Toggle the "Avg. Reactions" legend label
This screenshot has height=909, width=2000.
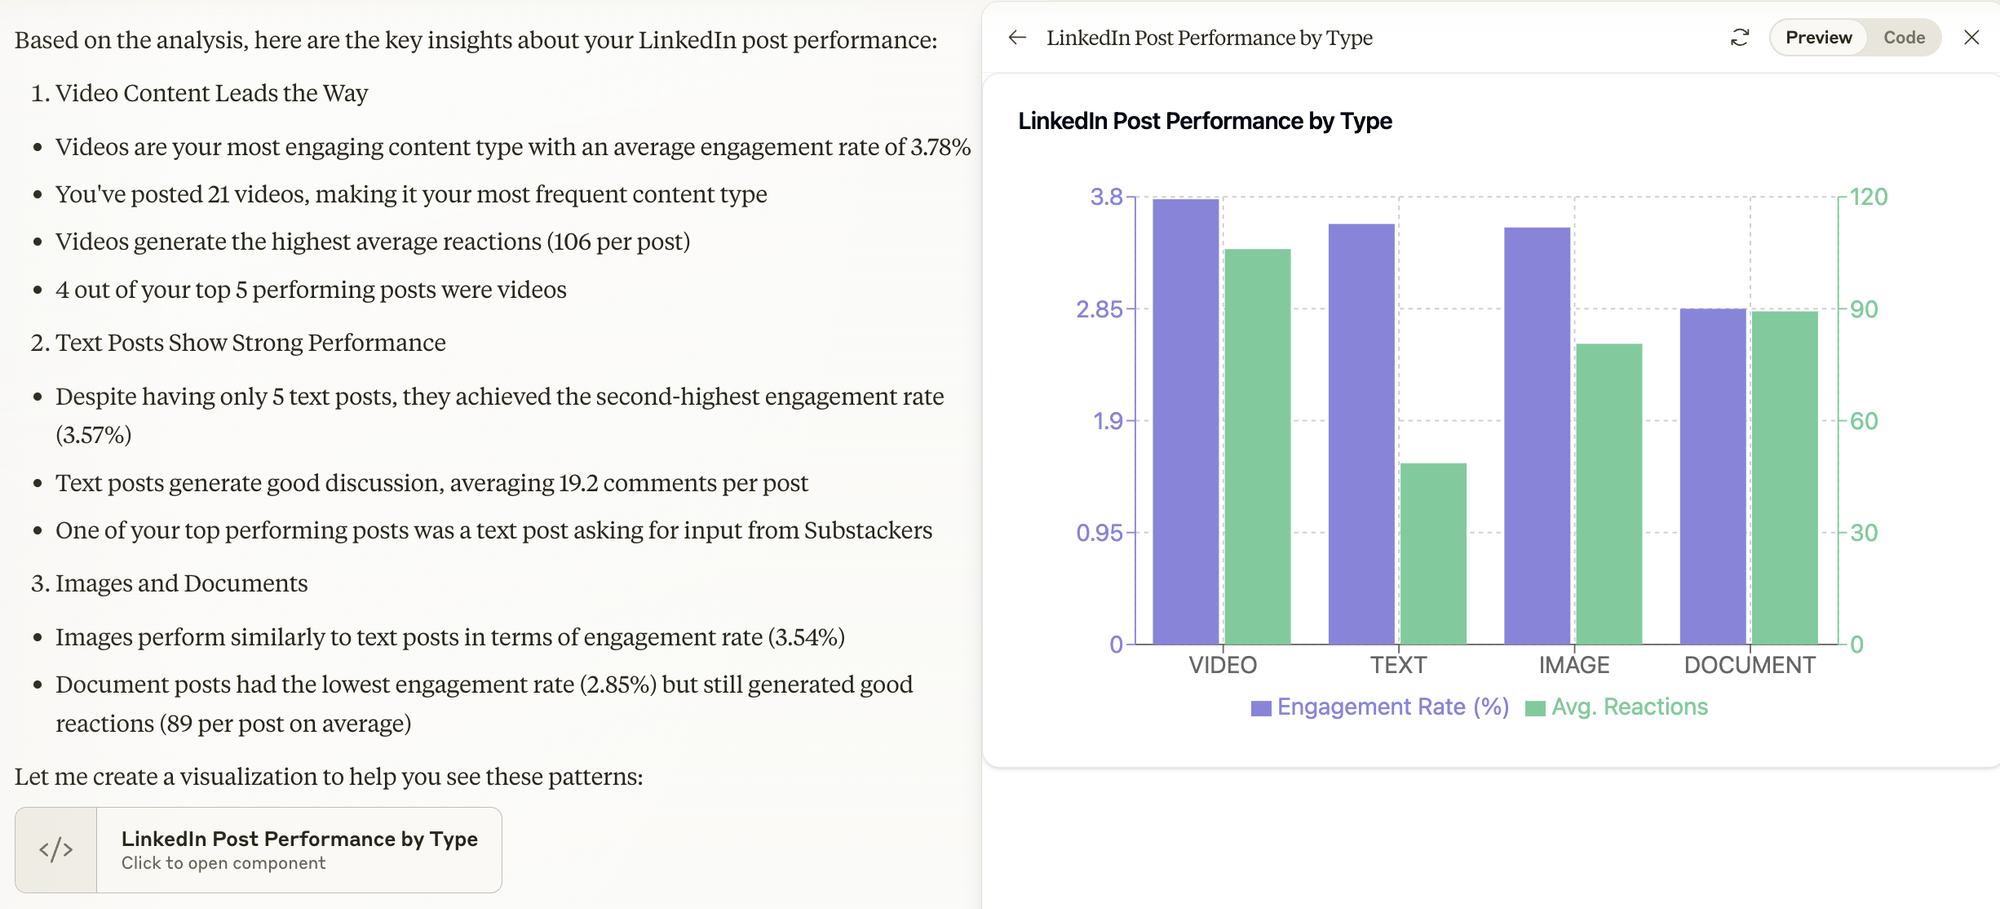(x=1629, y=707)
